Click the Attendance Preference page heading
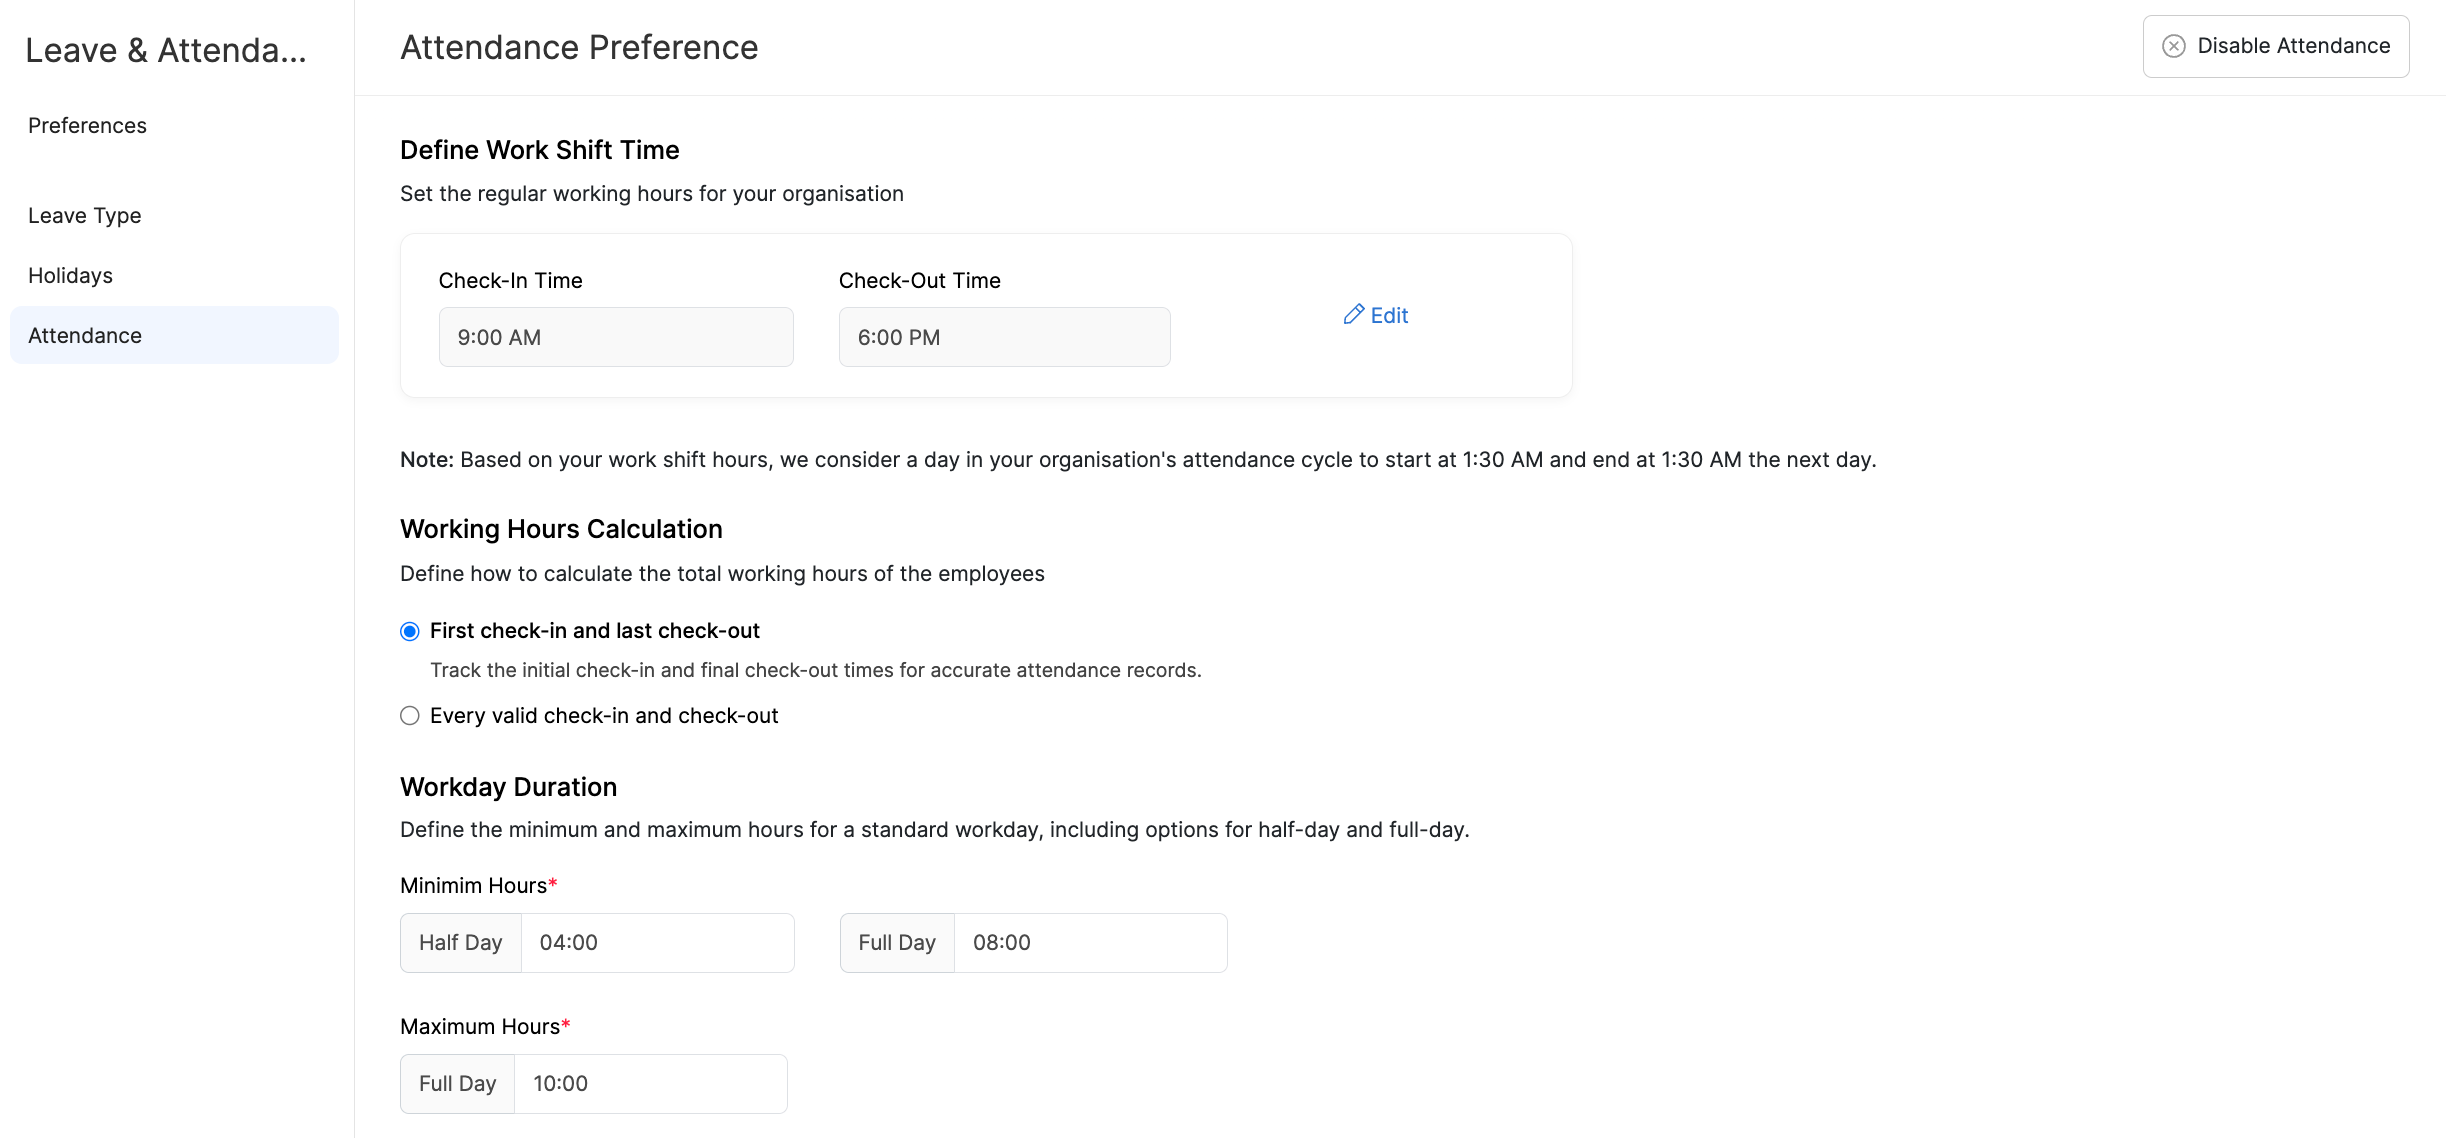Screen dimensions: 2446x1138 click(579, 47)
